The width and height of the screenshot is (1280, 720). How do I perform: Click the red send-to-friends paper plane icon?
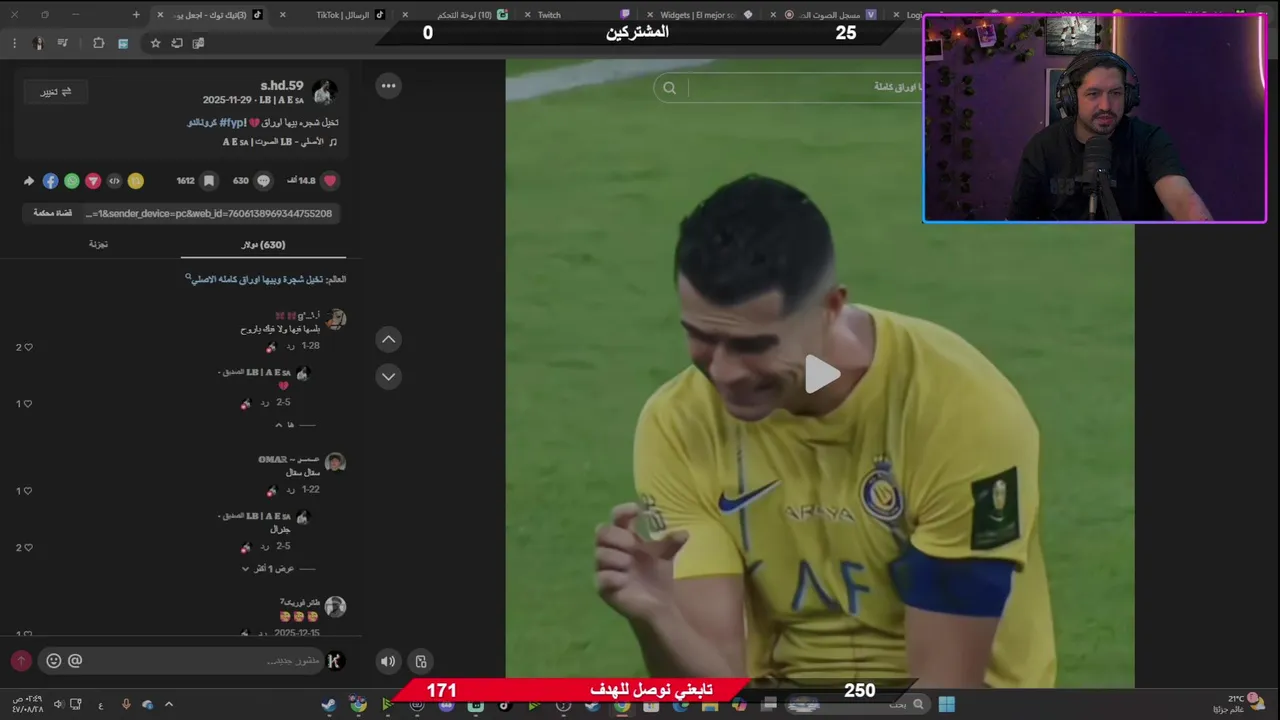click(93, 181)
